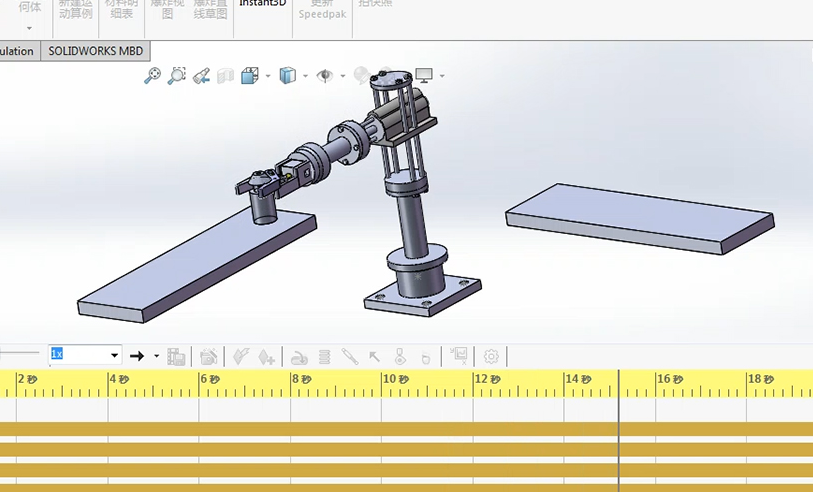Select the Zoom to Area tool
Image resolution: width=813 pixels, height=492 pixels.
pyautogui.click(x=176, y=76)
